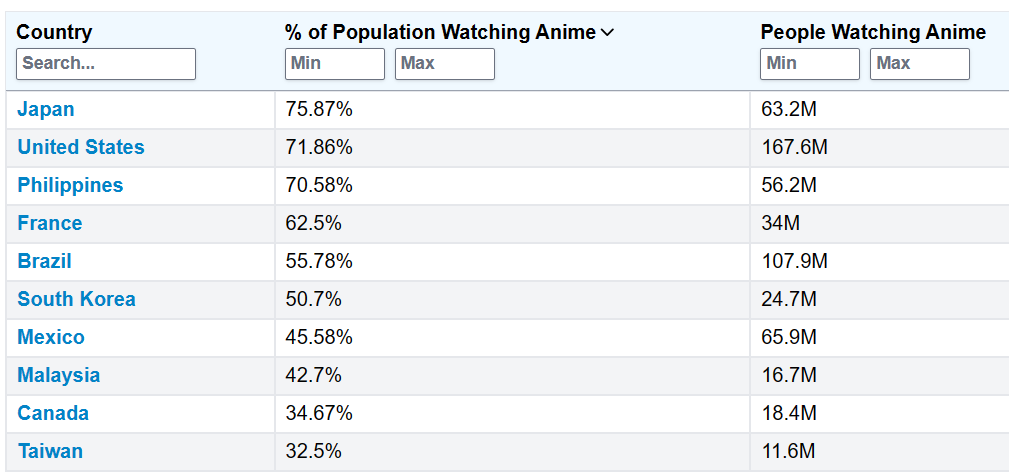Sort table by People Watching Anime header
The image size is (1009, 476).
point(873,32)
